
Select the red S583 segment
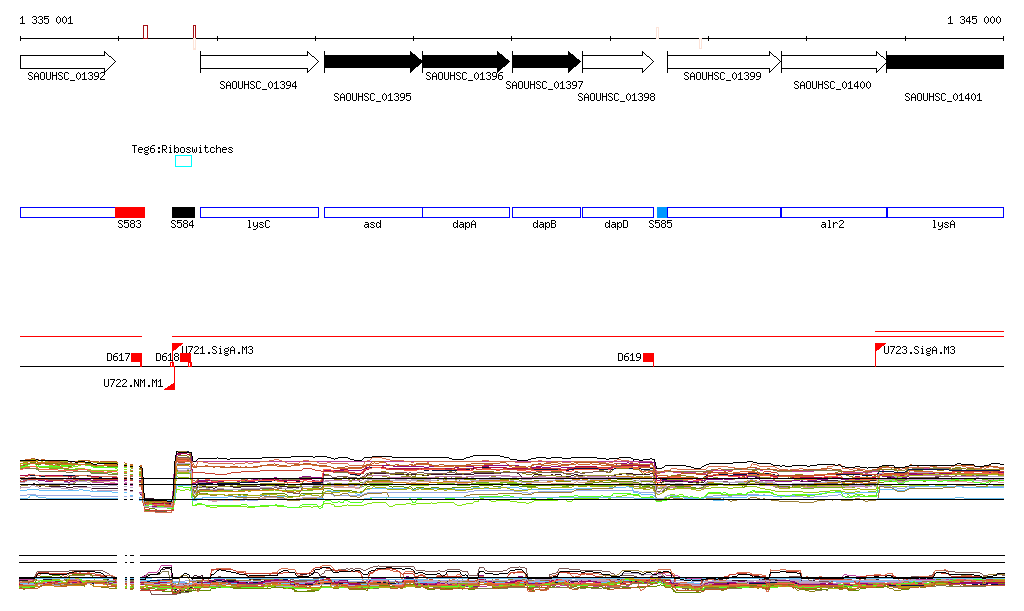(x=130, y=212)
